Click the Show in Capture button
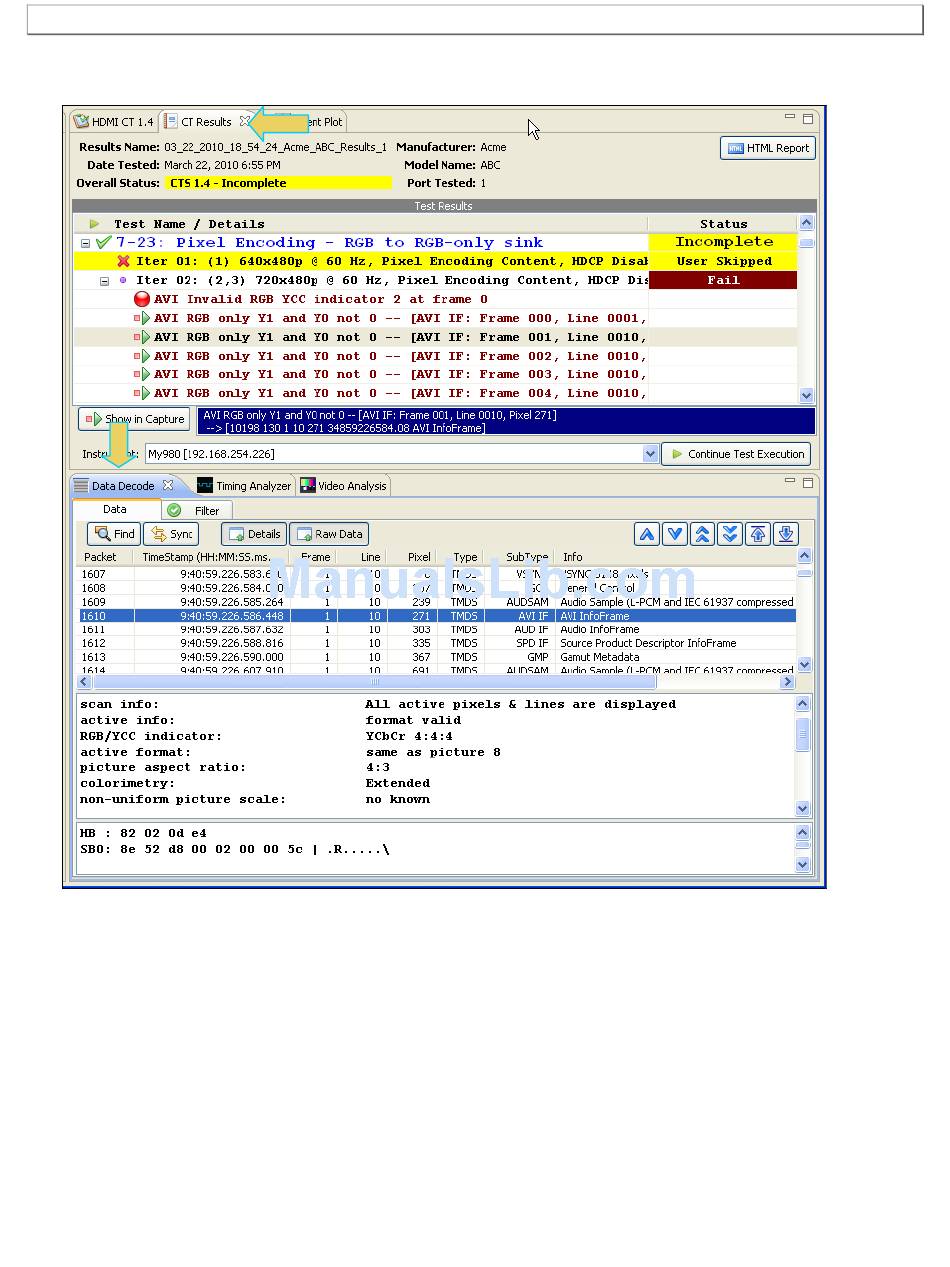The height and width of the screenshot is (1267, 950). pos(135,419)
